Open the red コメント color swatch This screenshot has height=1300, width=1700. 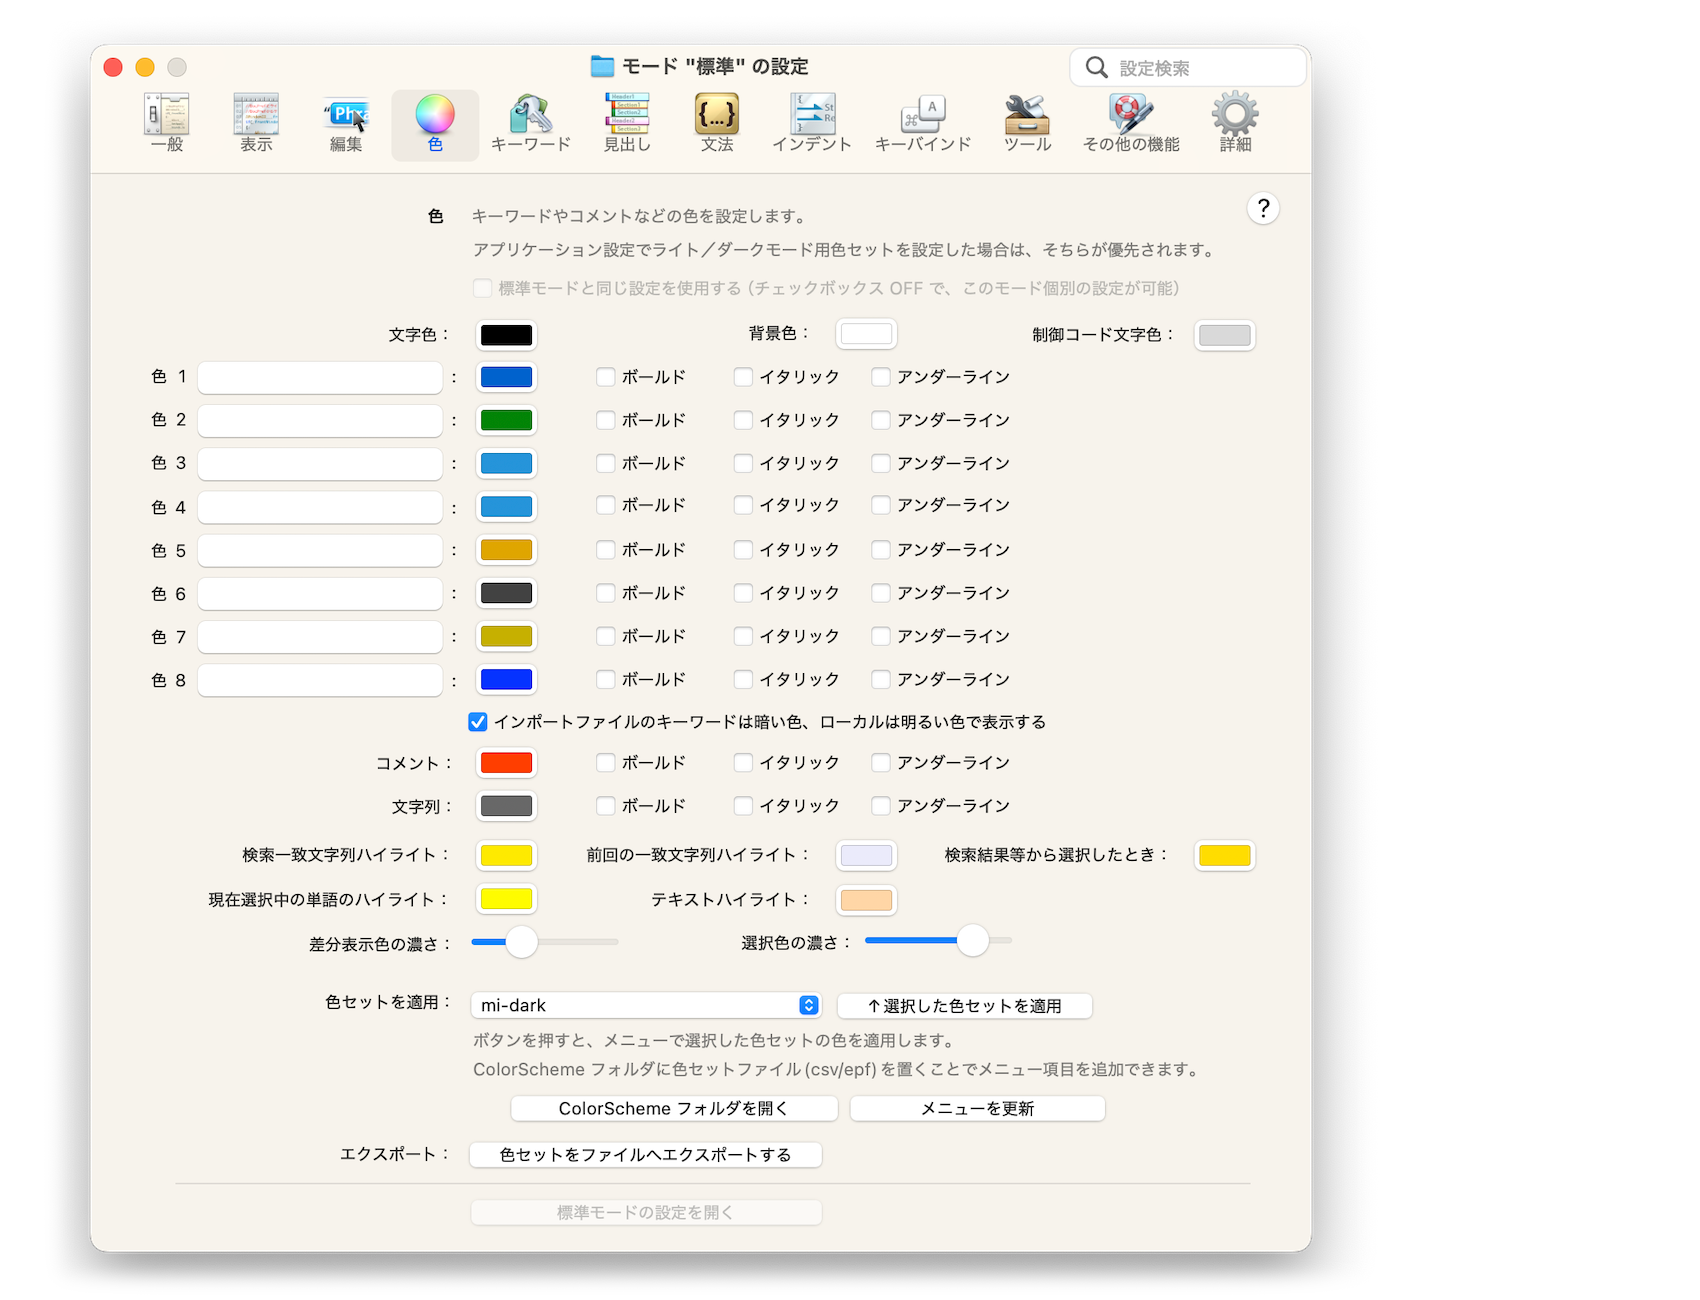coord(506,763)
